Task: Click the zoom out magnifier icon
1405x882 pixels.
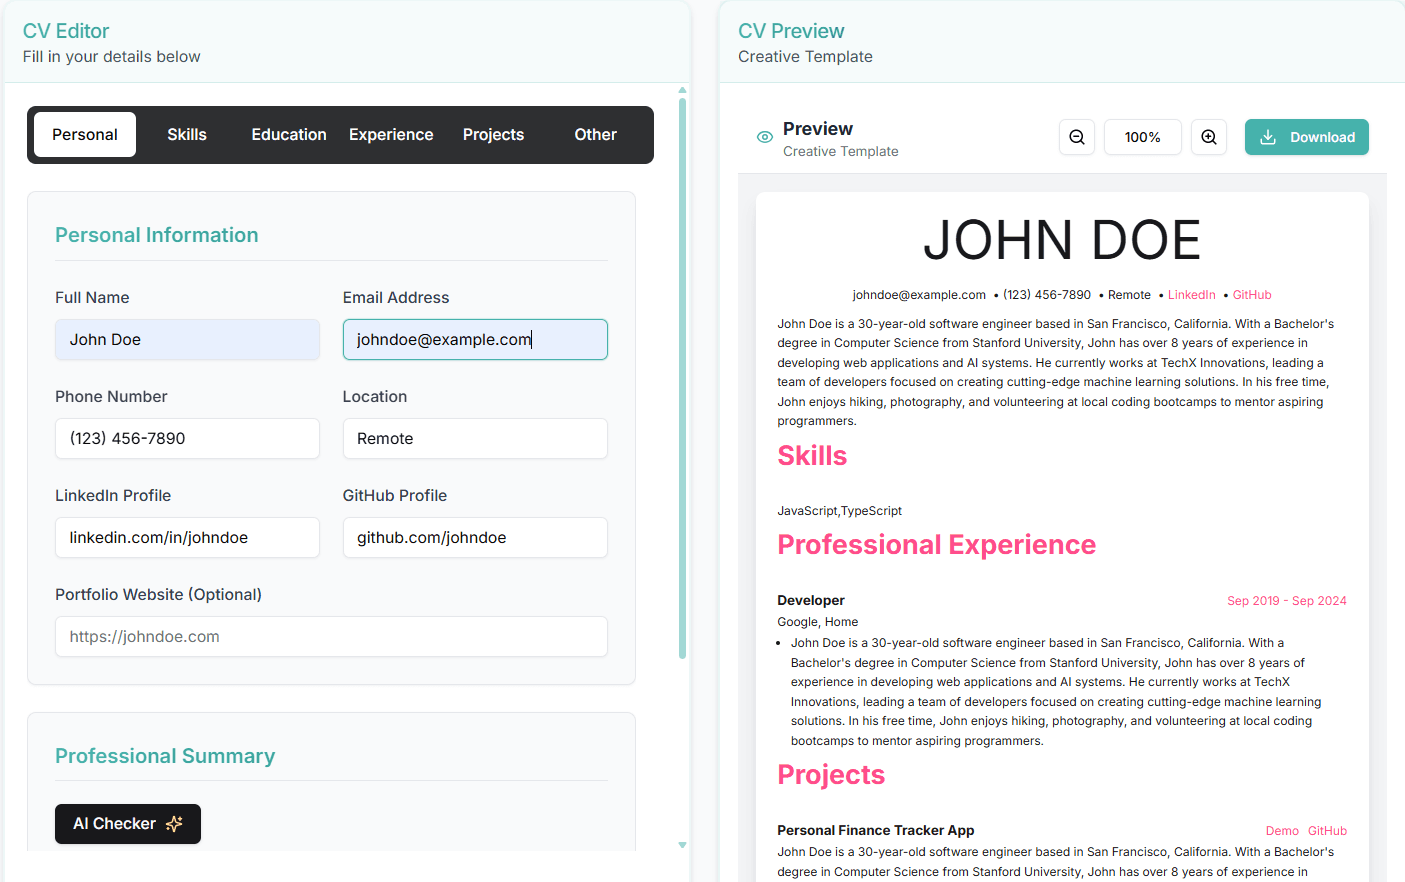Action: coord(1077,137)
